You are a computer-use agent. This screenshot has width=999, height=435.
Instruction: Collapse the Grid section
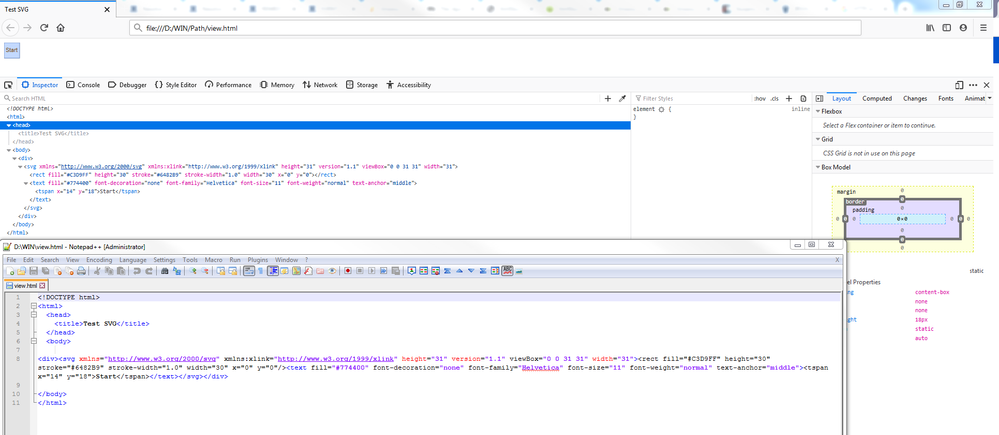pyautogui.click(x=818, y=139)
